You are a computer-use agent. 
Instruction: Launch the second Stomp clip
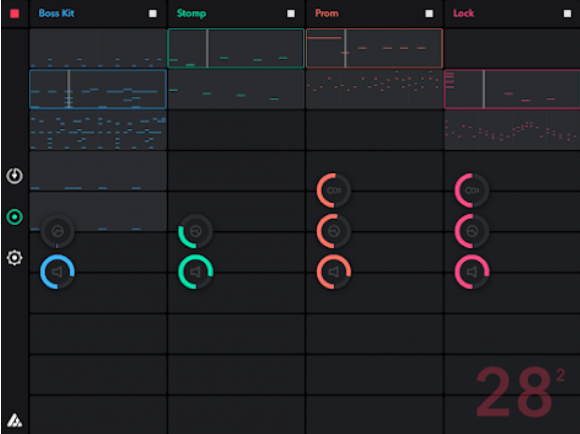click(236, 89)
